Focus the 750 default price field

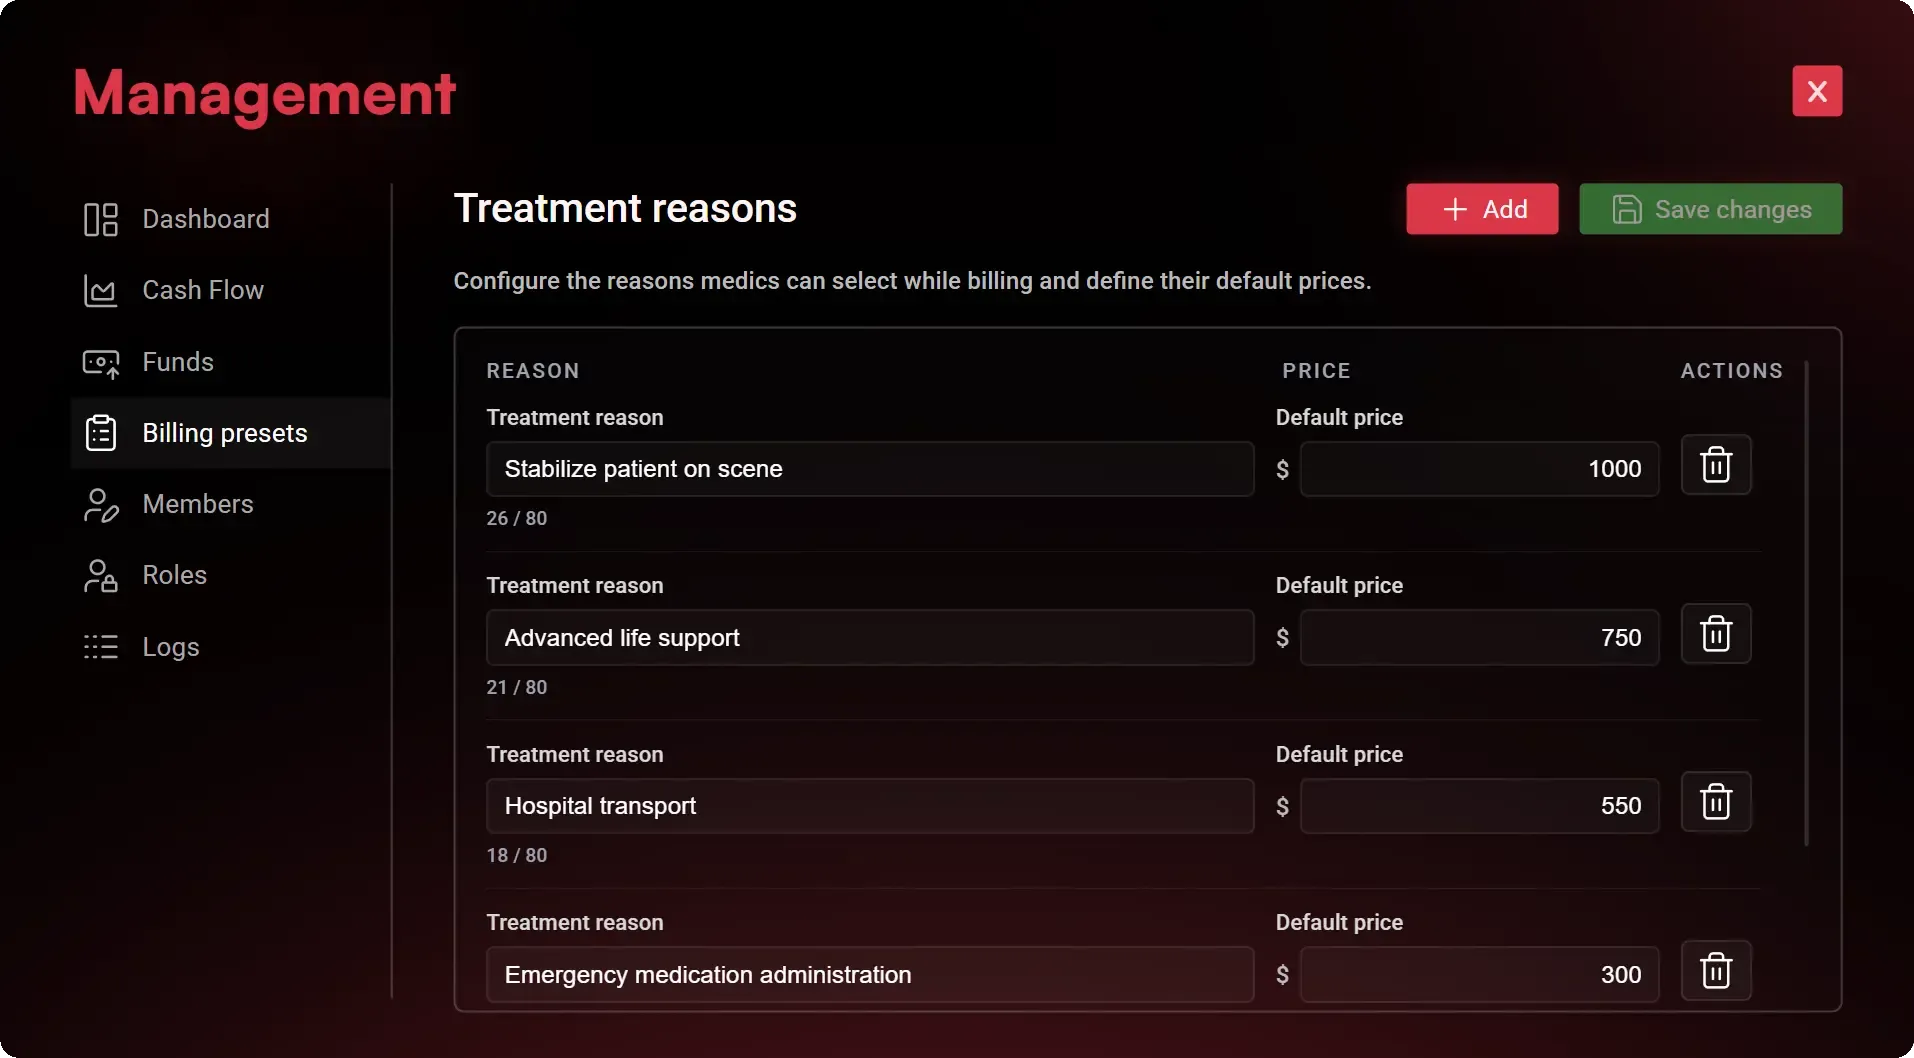[x=1478, y=638]
